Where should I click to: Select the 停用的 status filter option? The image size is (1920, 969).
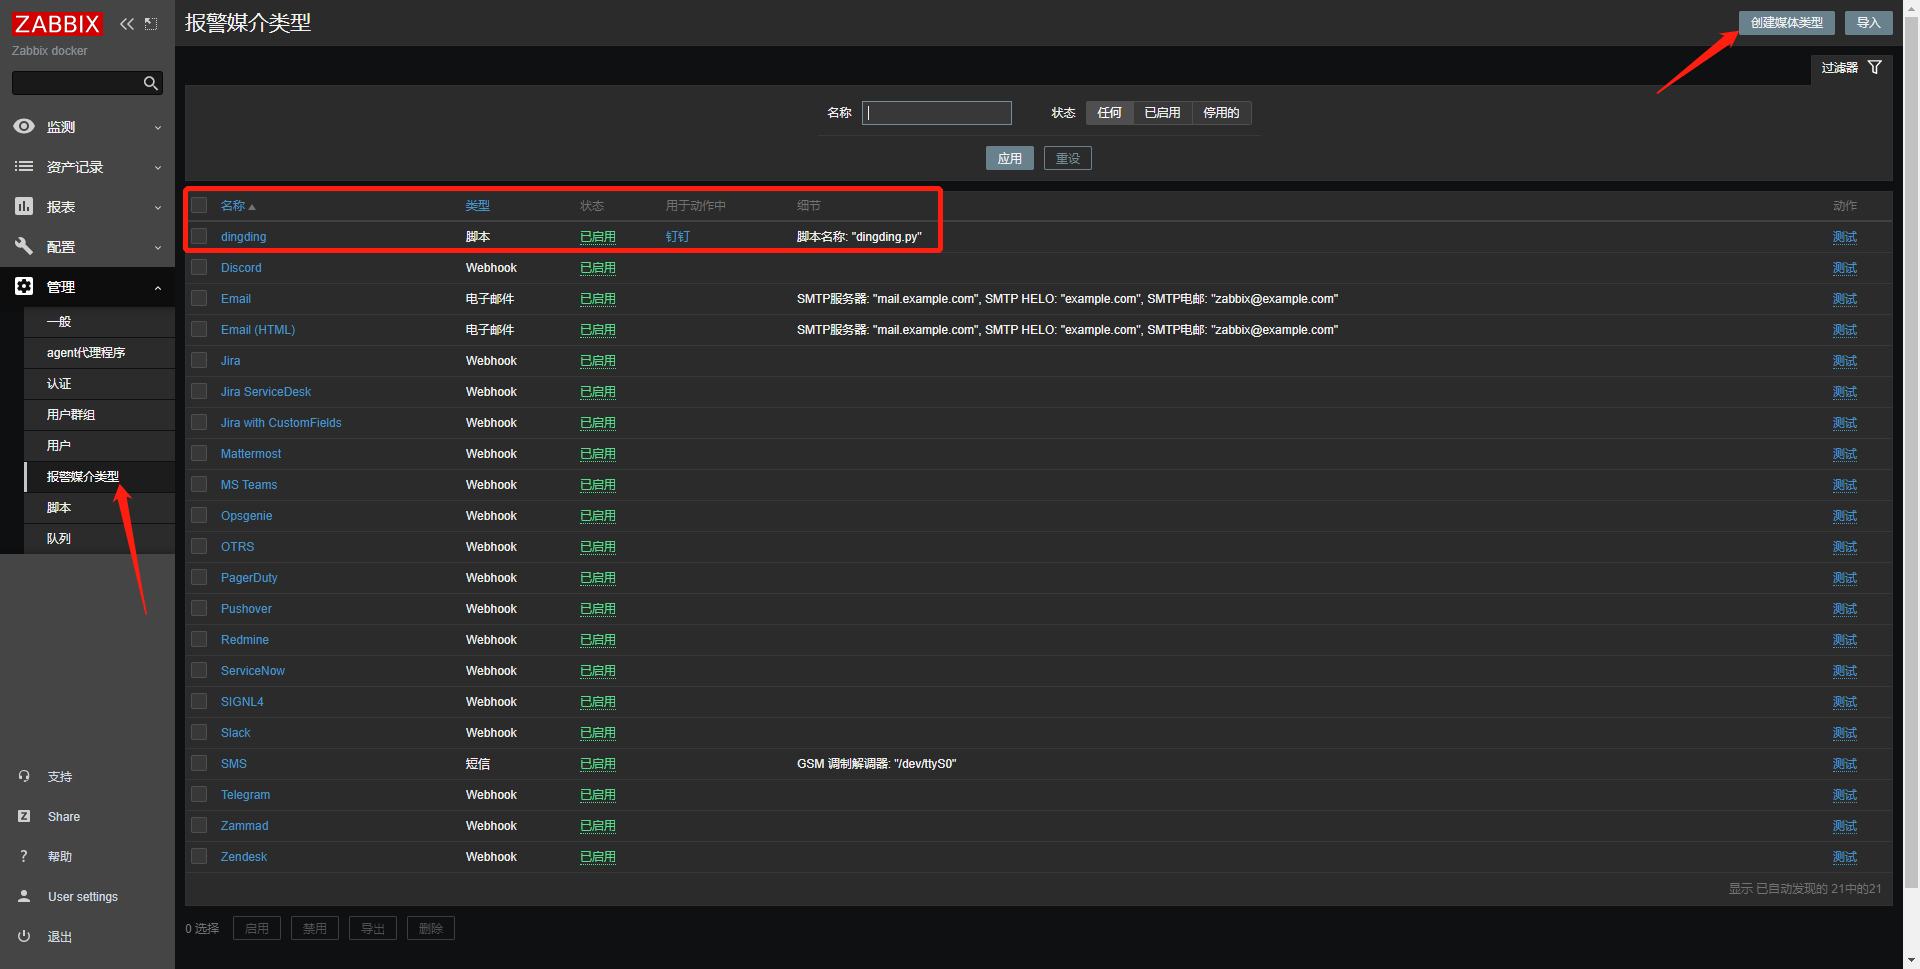pyautogui.click(x=1221, y=113)
